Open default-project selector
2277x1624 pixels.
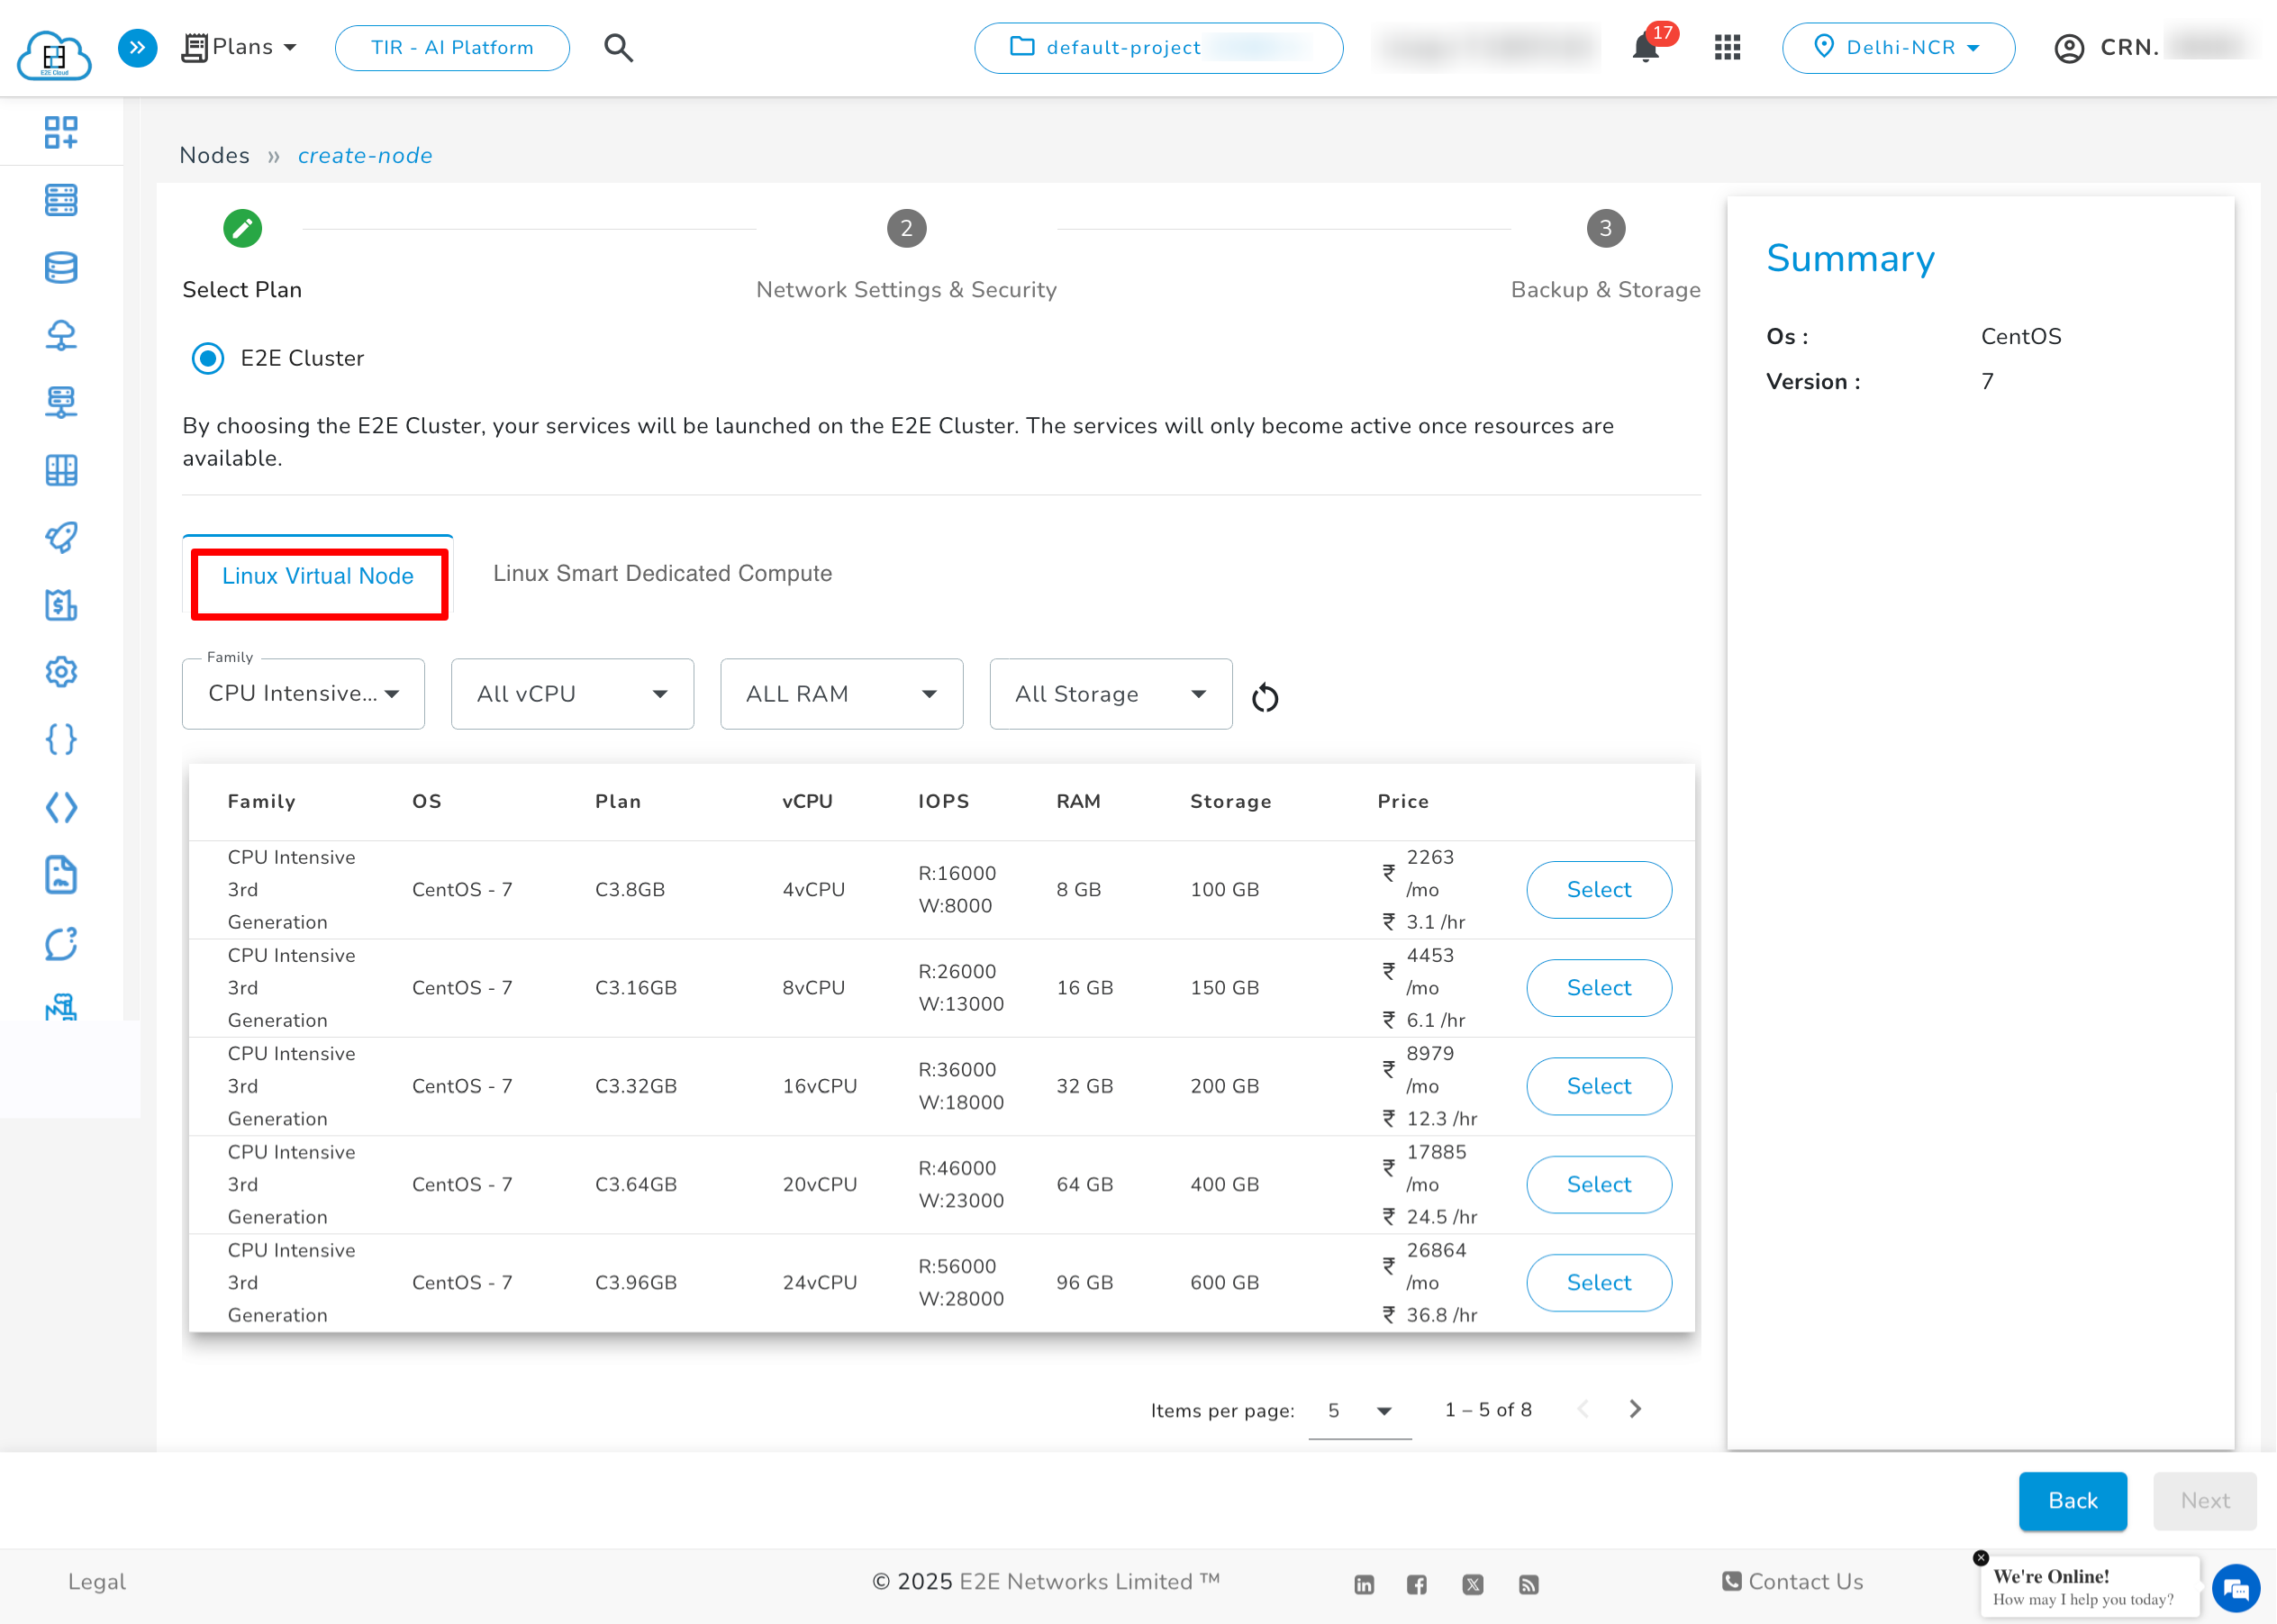pyautogui.click(x=1158, y=47)
